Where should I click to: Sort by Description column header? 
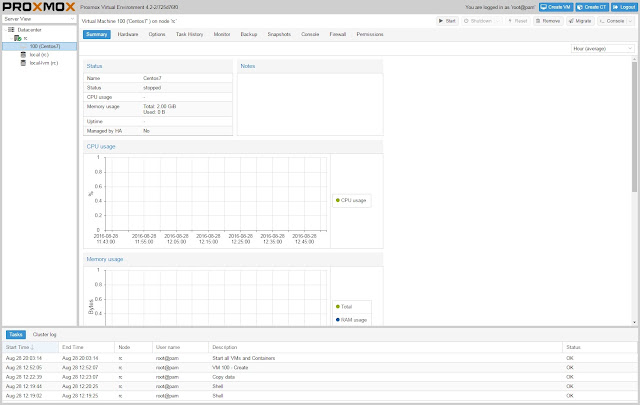[x=386, y=347]
